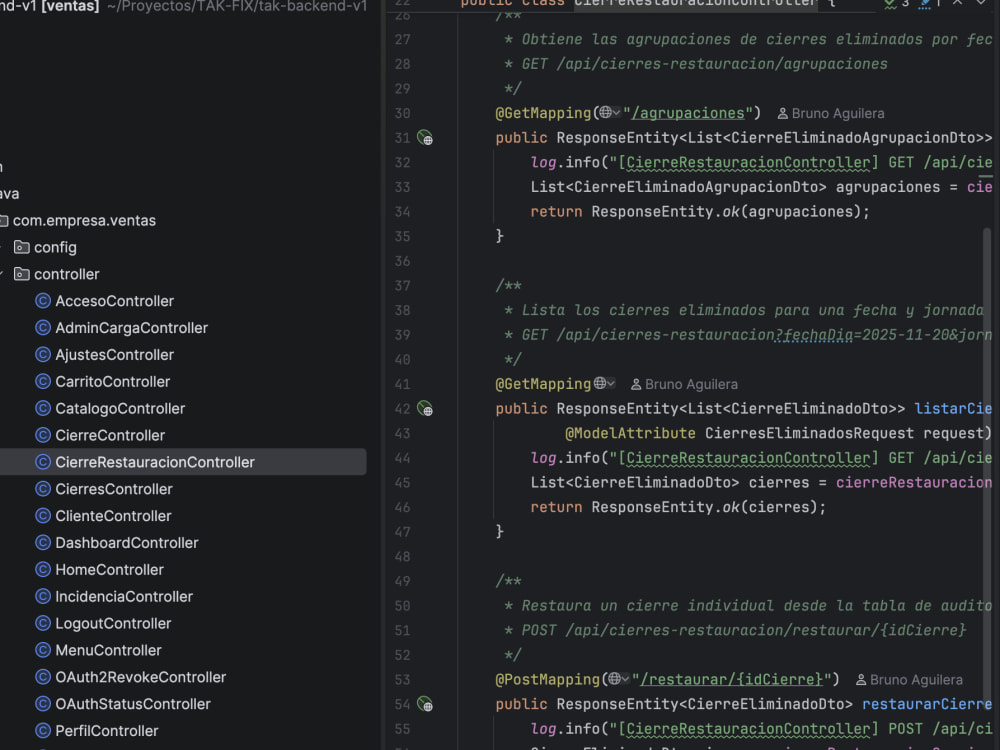Click the class icon beside AdminCargaController
The height and width of the screenshot is (750, 1000).
point(43,327)
